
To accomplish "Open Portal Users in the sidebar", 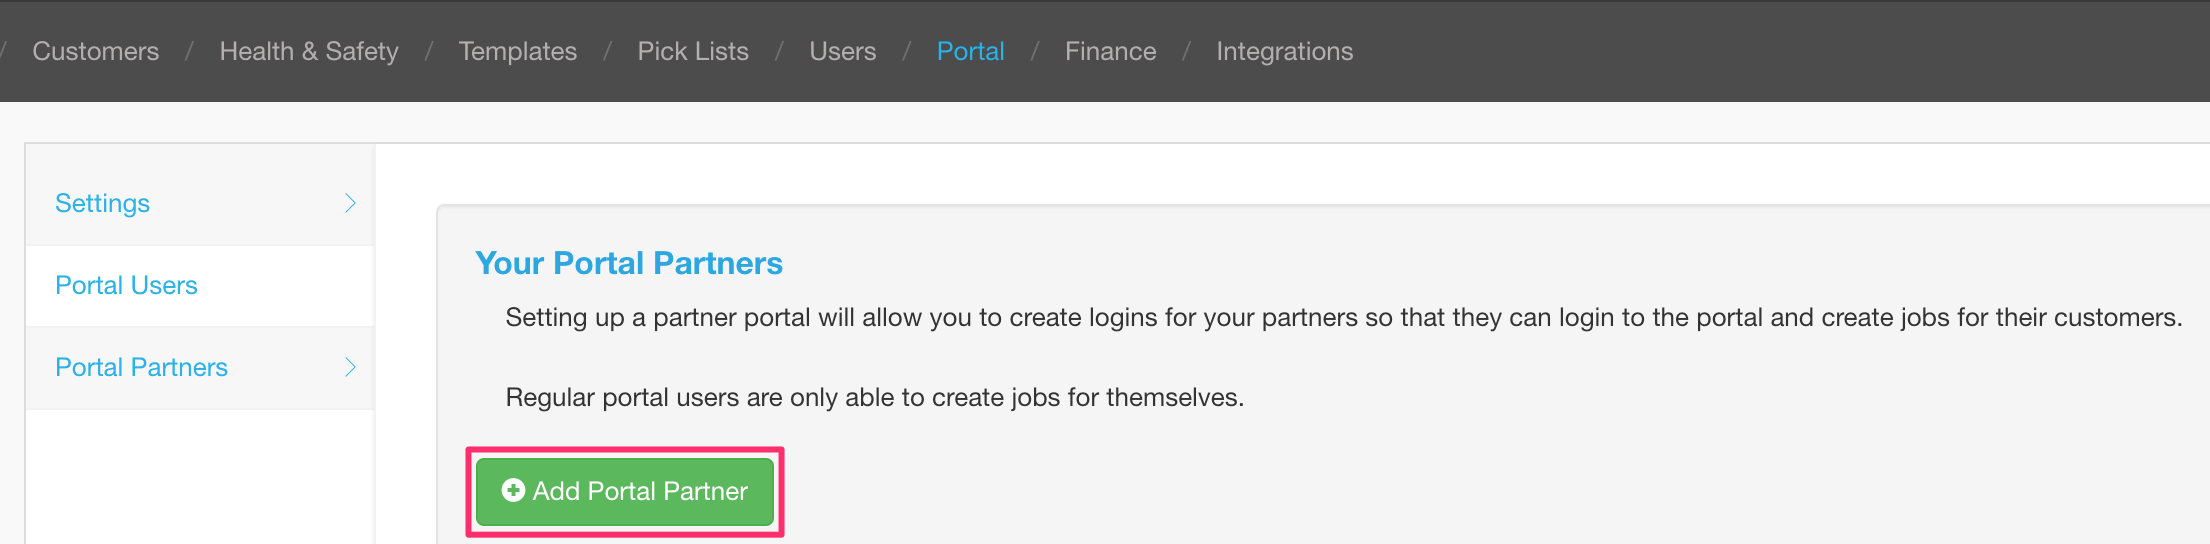I will click(126, 285).
